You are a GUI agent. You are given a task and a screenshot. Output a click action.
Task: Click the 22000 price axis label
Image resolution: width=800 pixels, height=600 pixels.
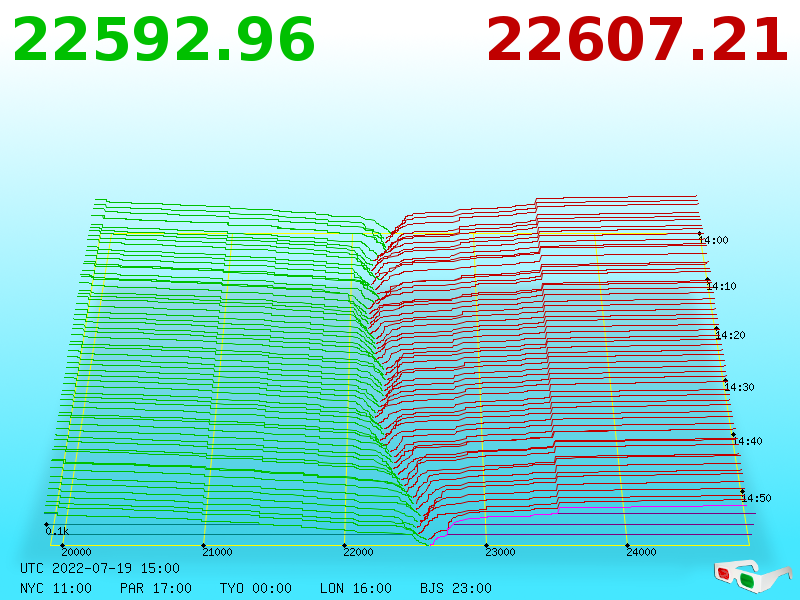click(358, 552)
